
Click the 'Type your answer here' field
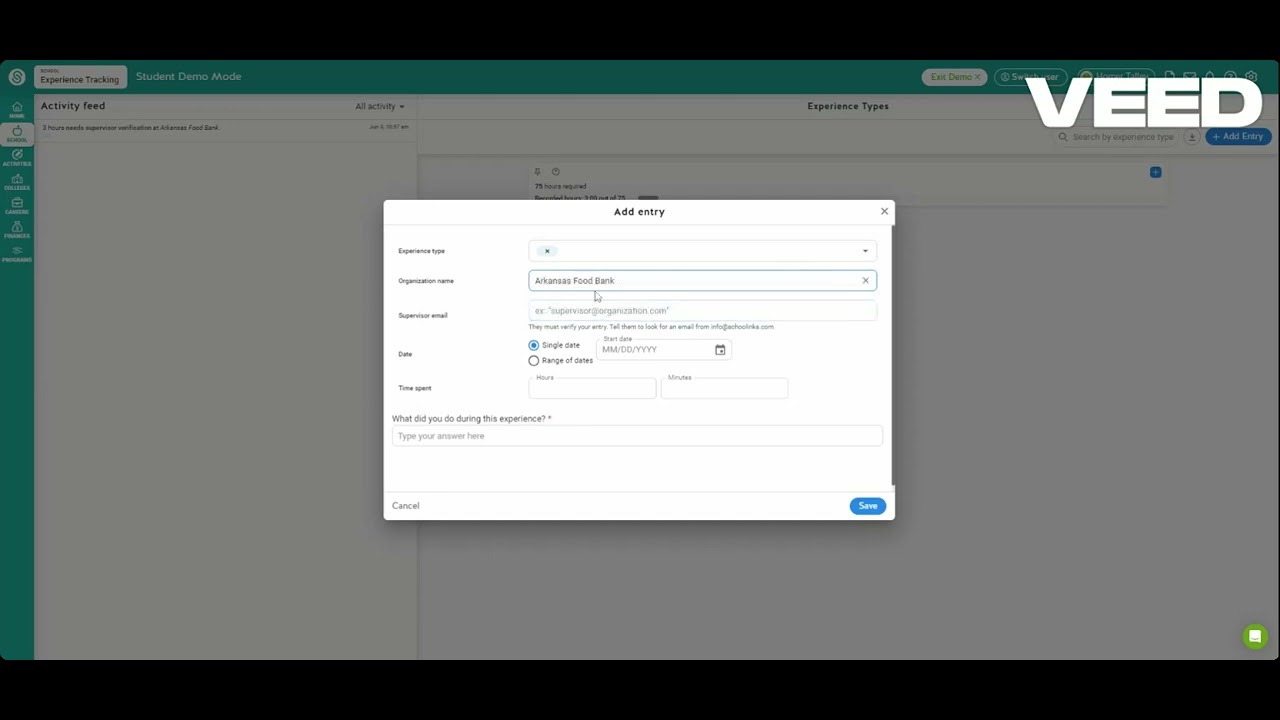tap(637, 436)
